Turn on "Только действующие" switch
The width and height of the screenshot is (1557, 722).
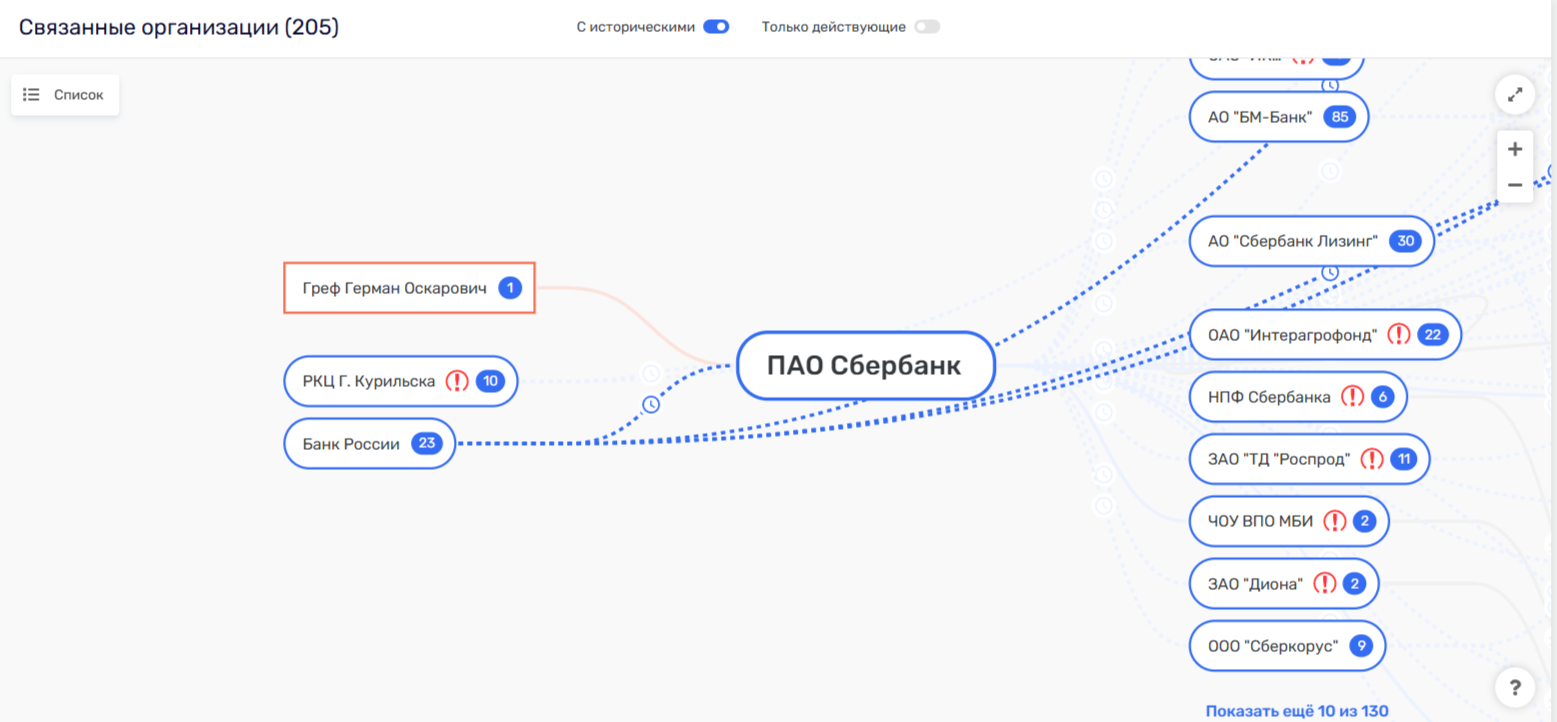pyautogui.click(x=927, y=27)
